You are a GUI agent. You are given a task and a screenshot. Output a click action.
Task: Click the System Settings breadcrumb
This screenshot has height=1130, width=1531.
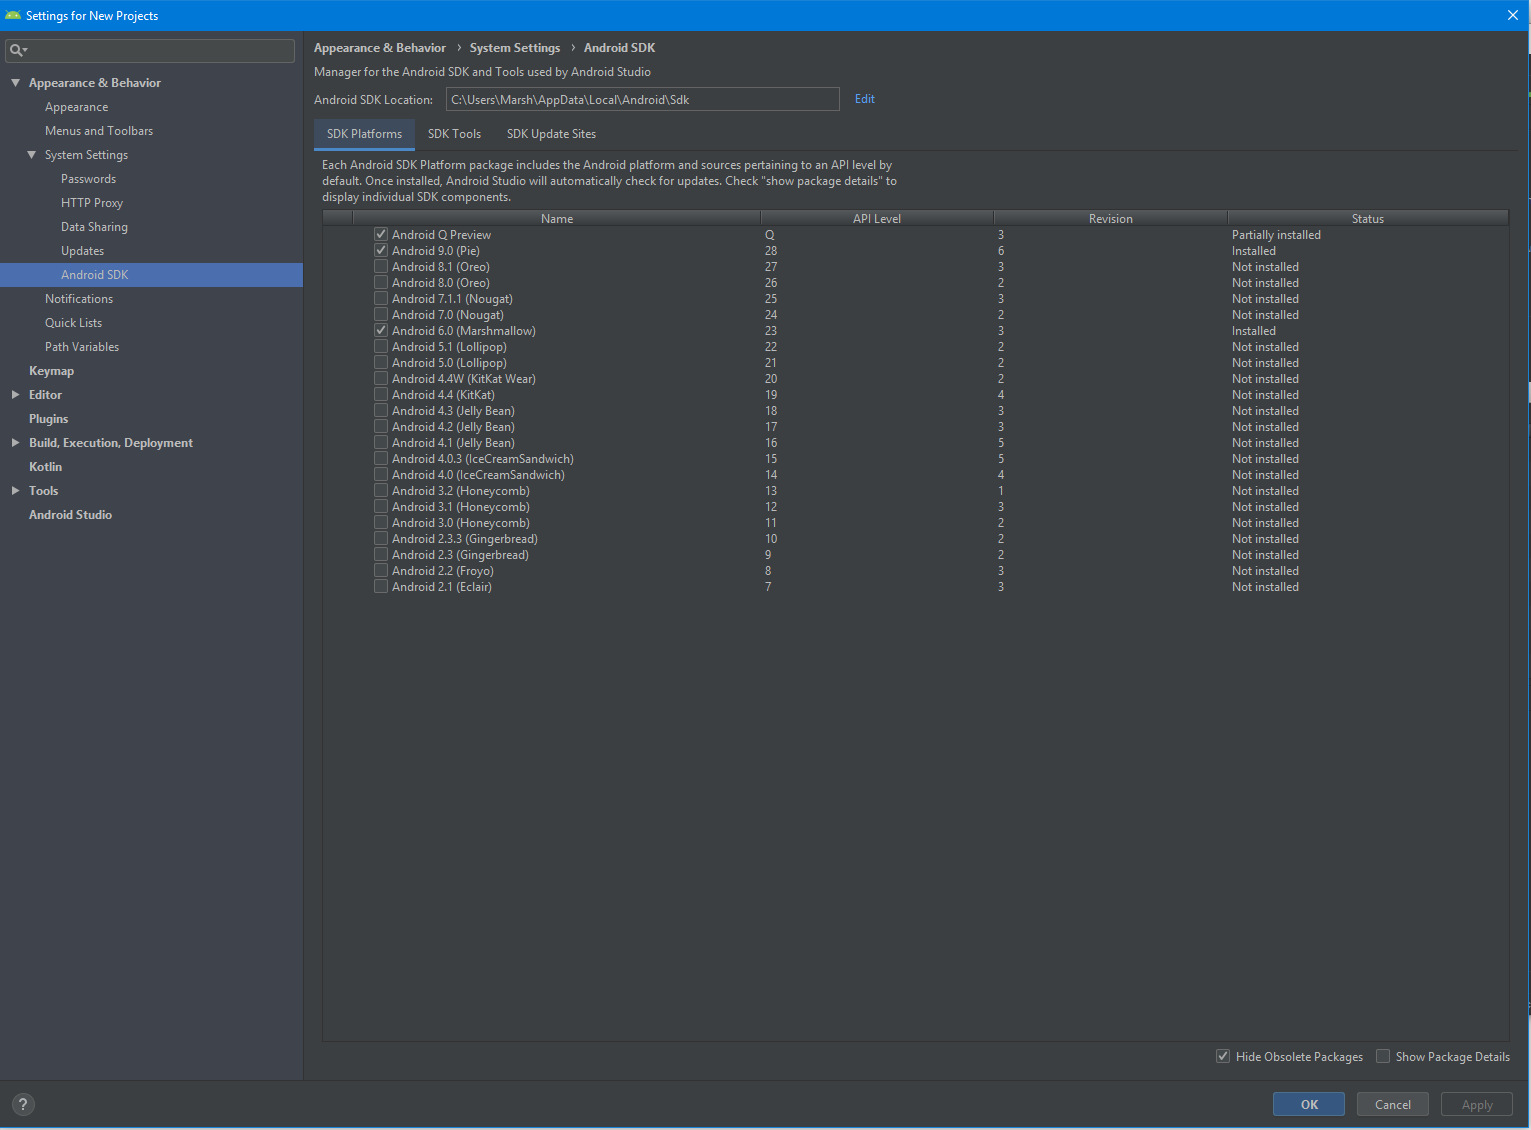pos(515,48)
